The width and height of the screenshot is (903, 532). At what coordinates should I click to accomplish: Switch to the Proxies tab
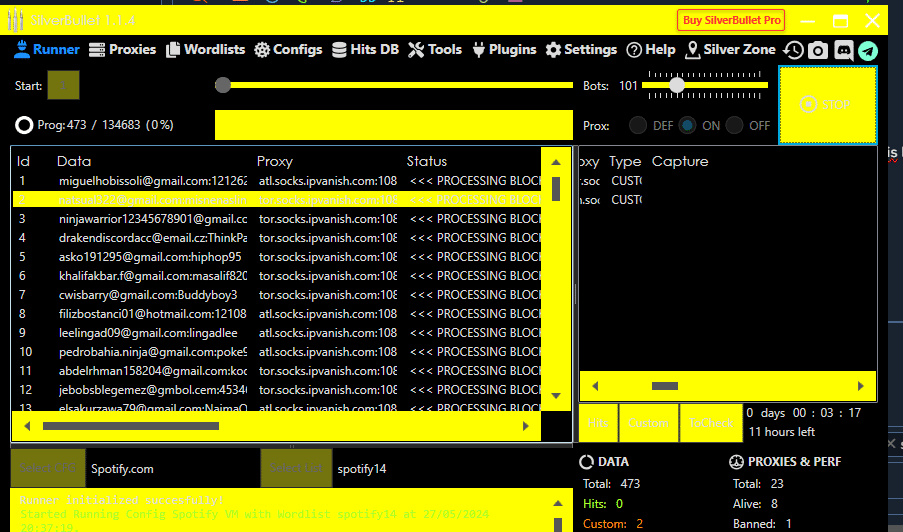[x=123, y=49]
